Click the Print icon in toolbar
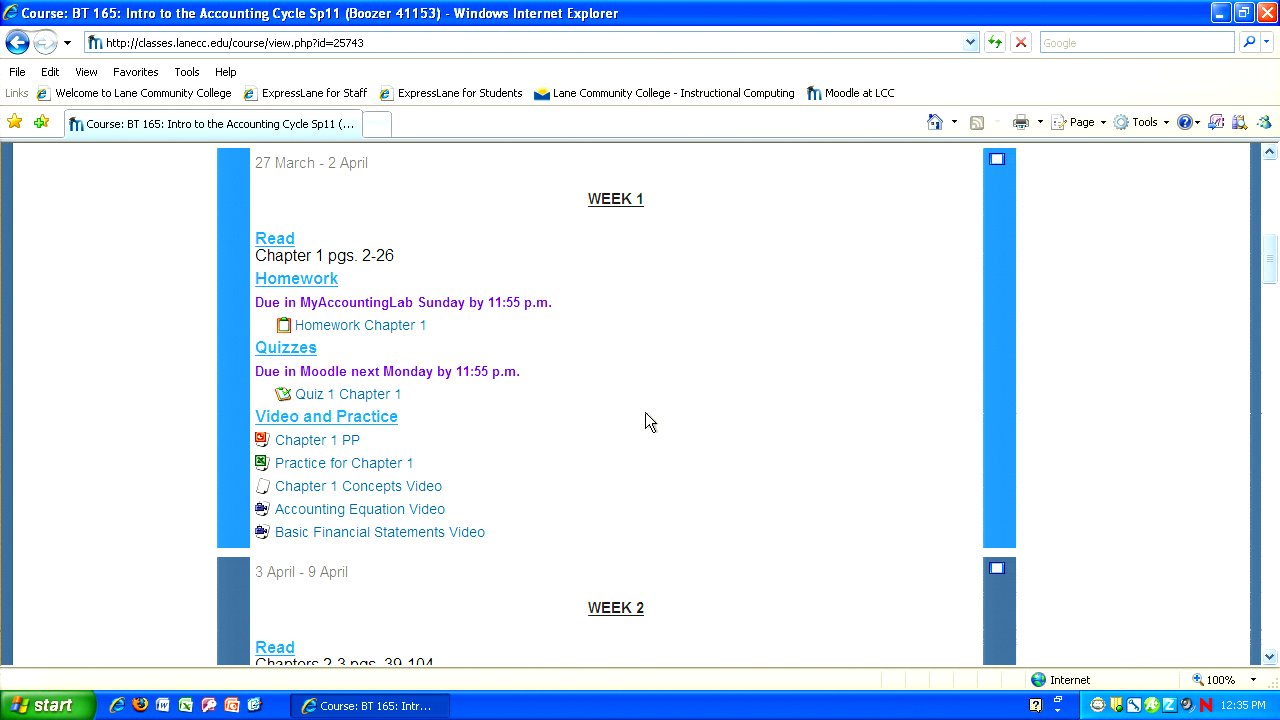The width and height of the screenshot is (1280, 720). (x=1020, y=122)
